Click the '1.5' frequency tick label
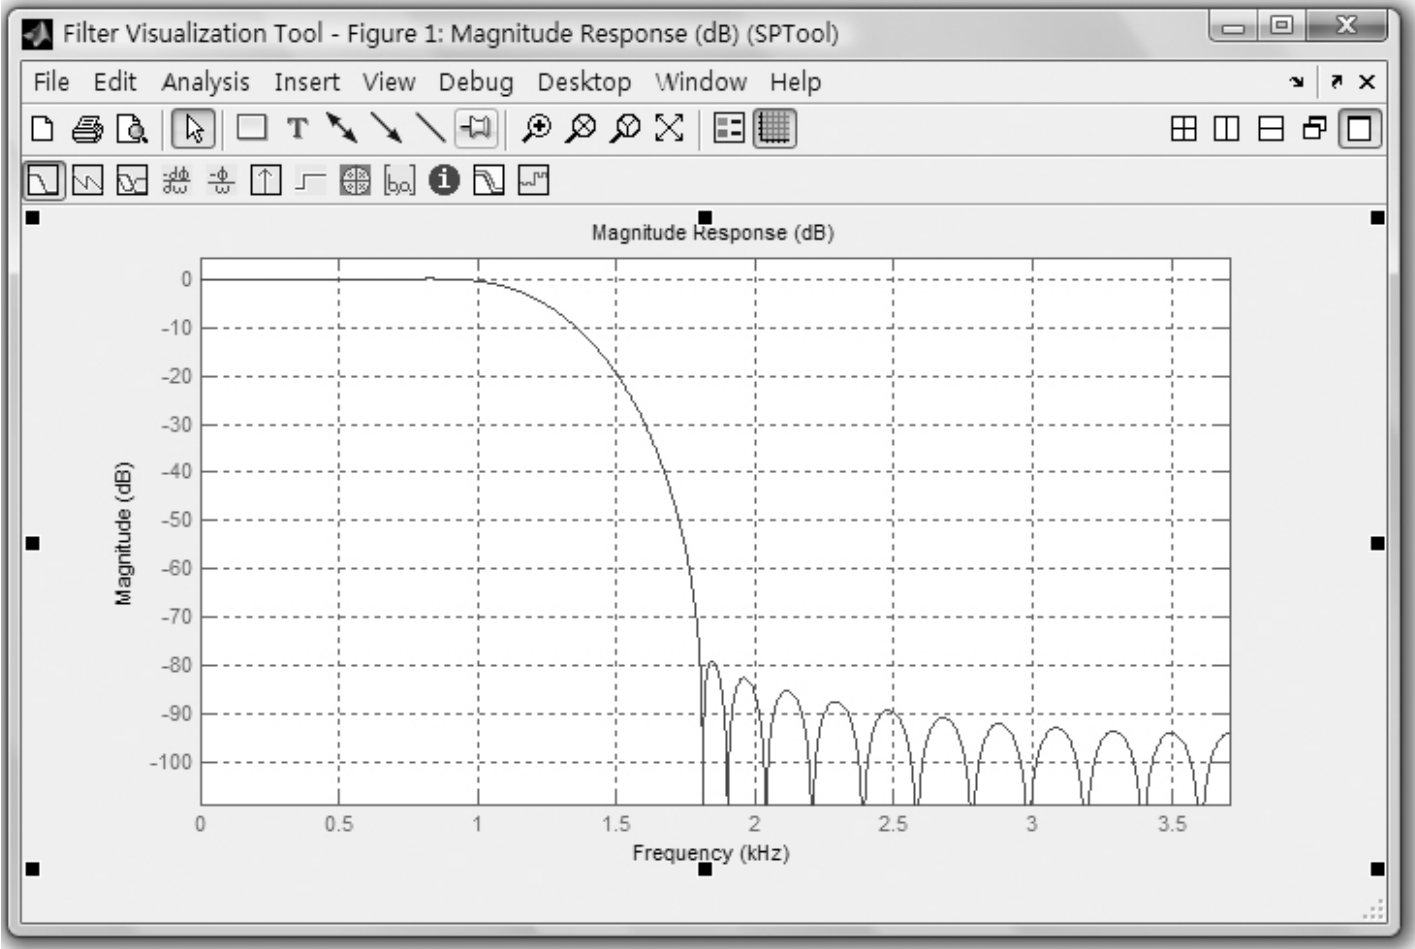 pyautogui.click(x=616, y=824)
